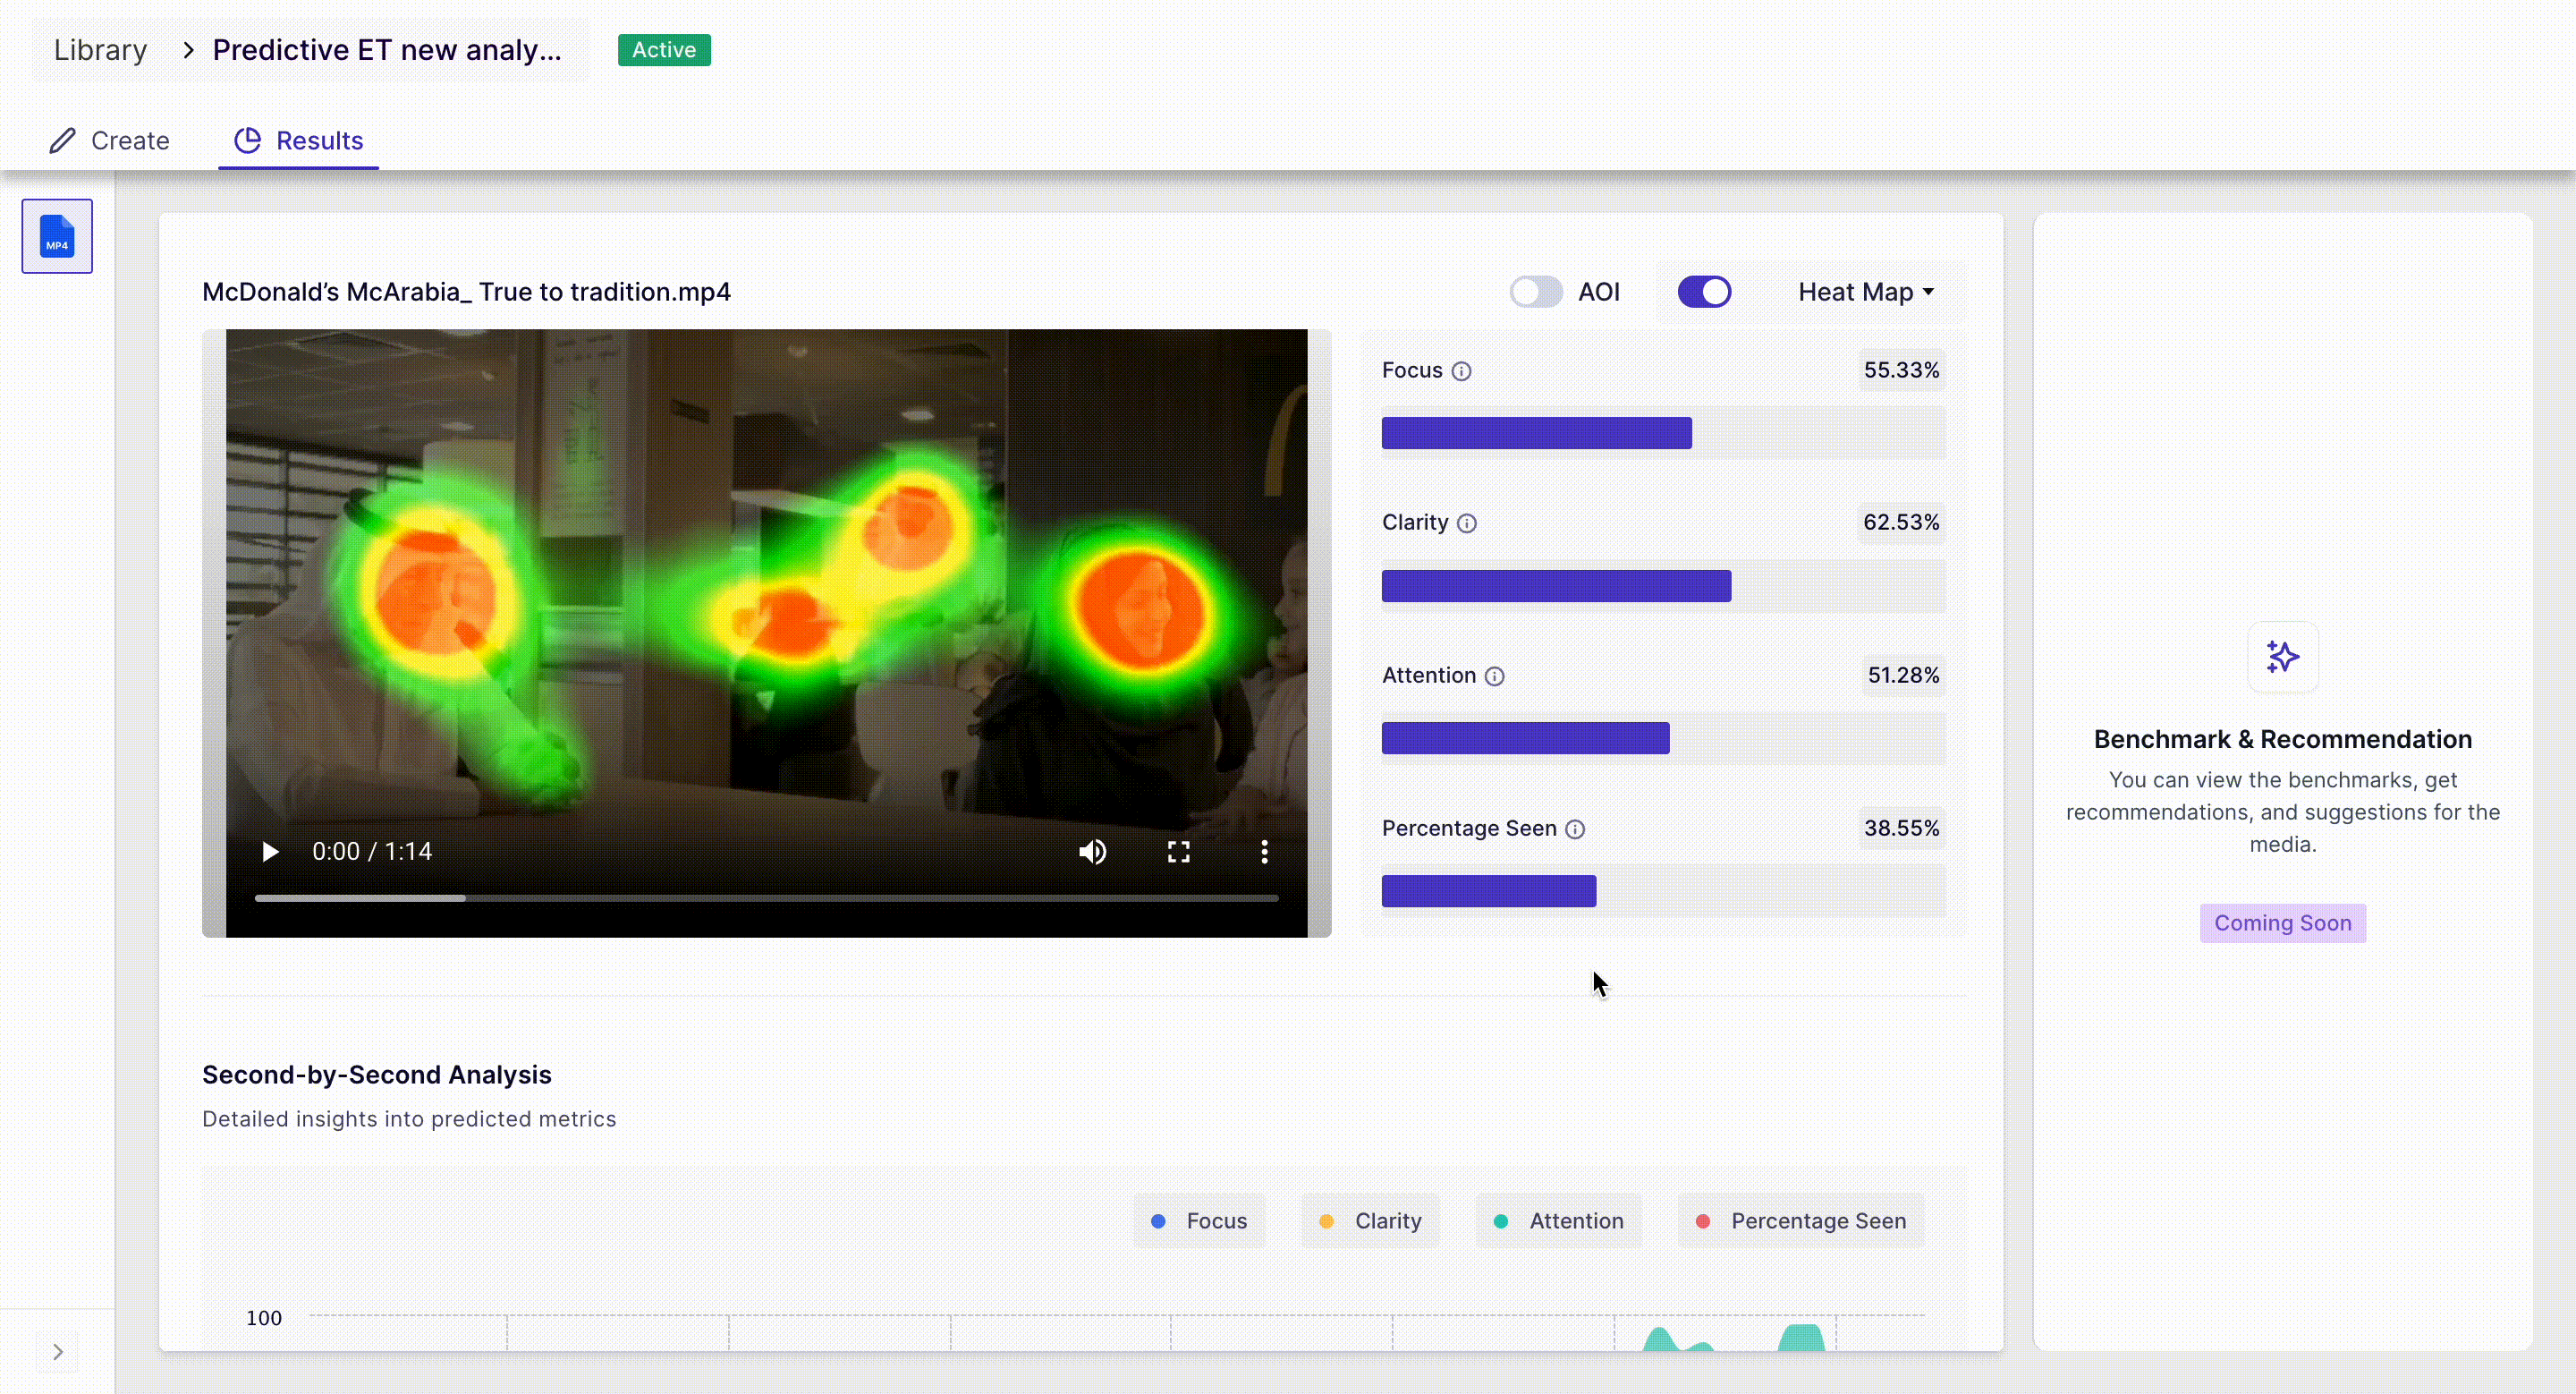Click the 55.33% Focus value
The height and width of the screenshot is (1394, 2576).
[1901, 370]
